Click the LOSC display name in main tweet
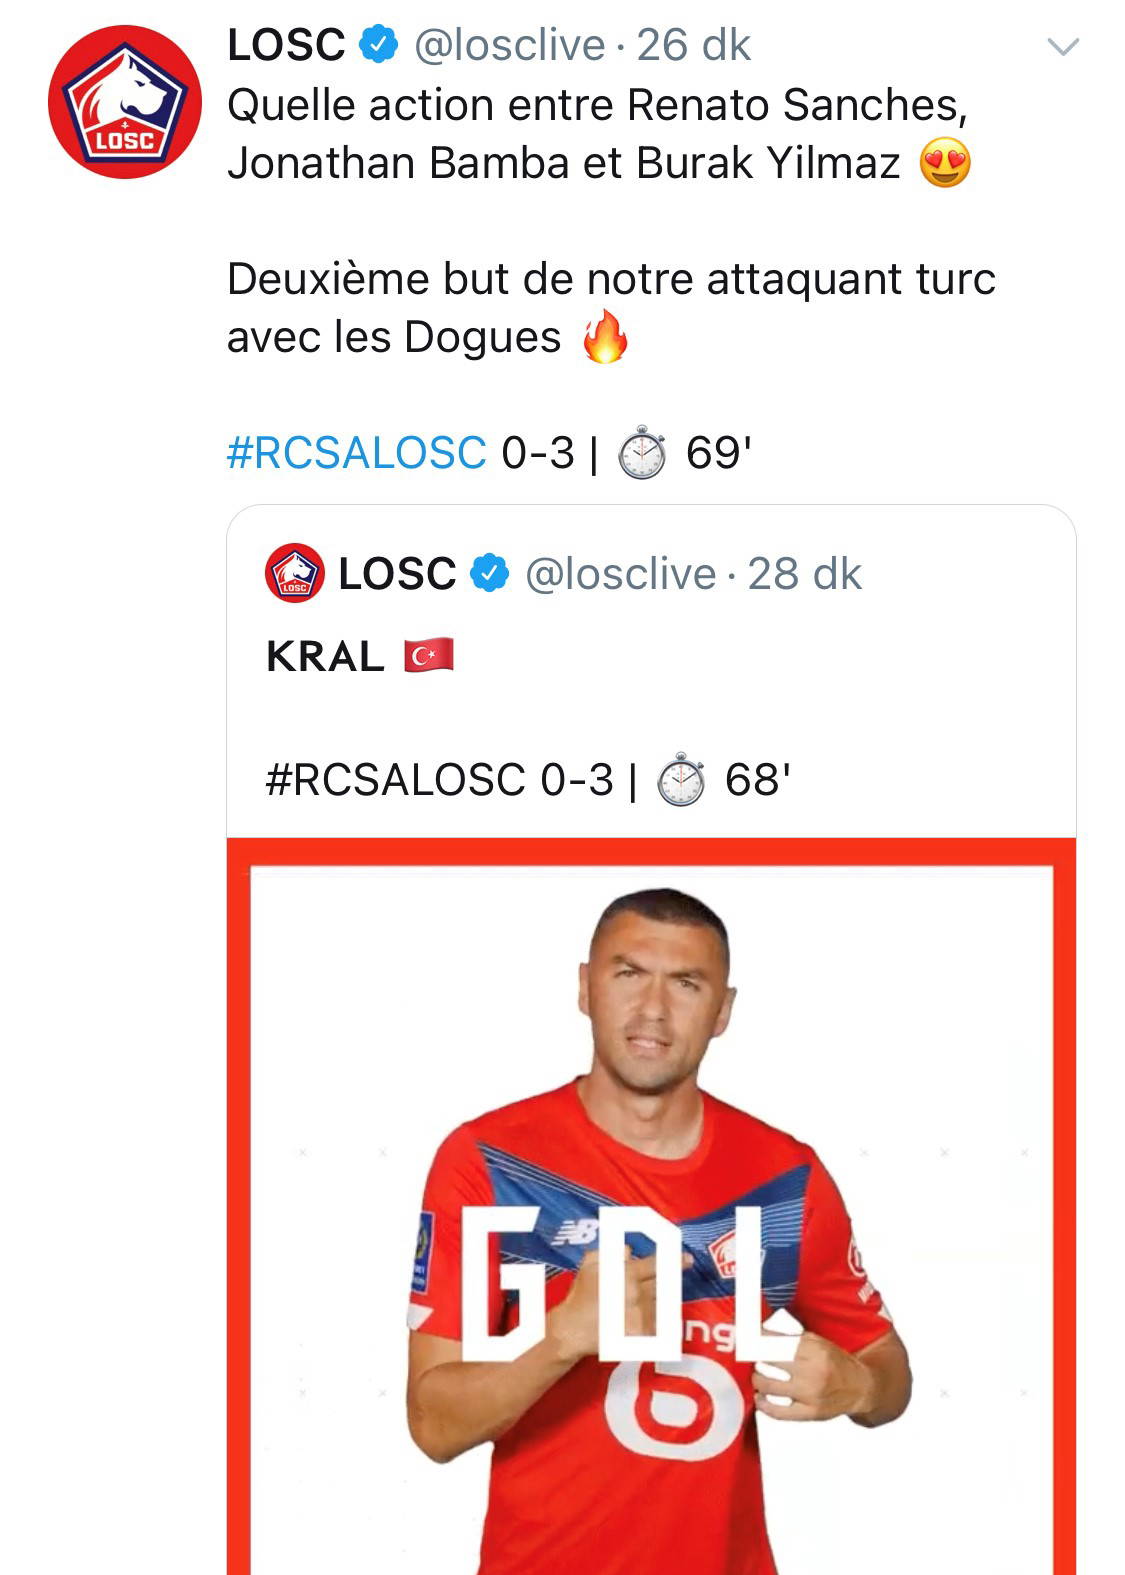Viewport: 1125px width, 1575px height. click(286, 46)
